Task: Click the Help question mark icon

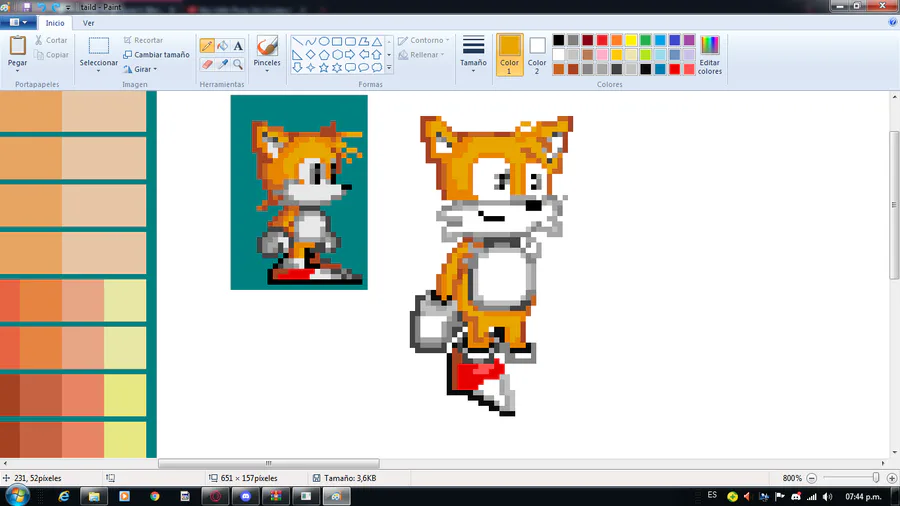Action: 893,22
